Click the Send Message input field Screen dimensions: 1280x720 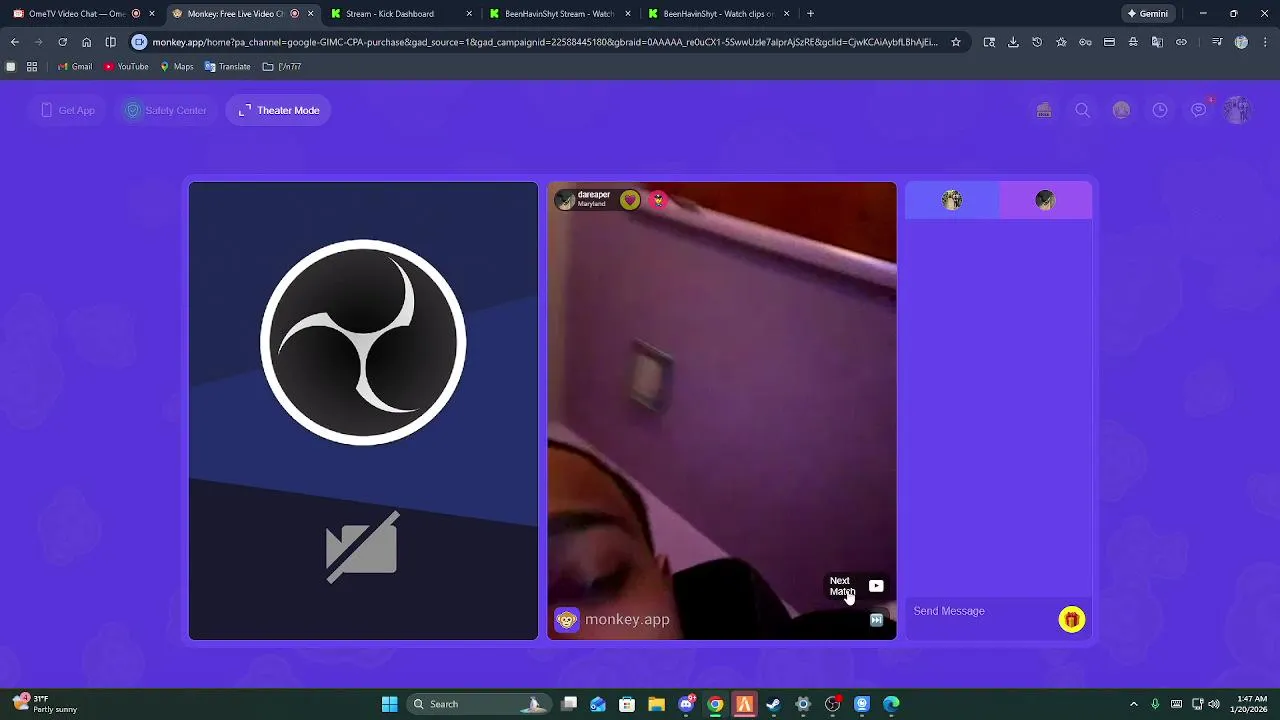(981, 611)
